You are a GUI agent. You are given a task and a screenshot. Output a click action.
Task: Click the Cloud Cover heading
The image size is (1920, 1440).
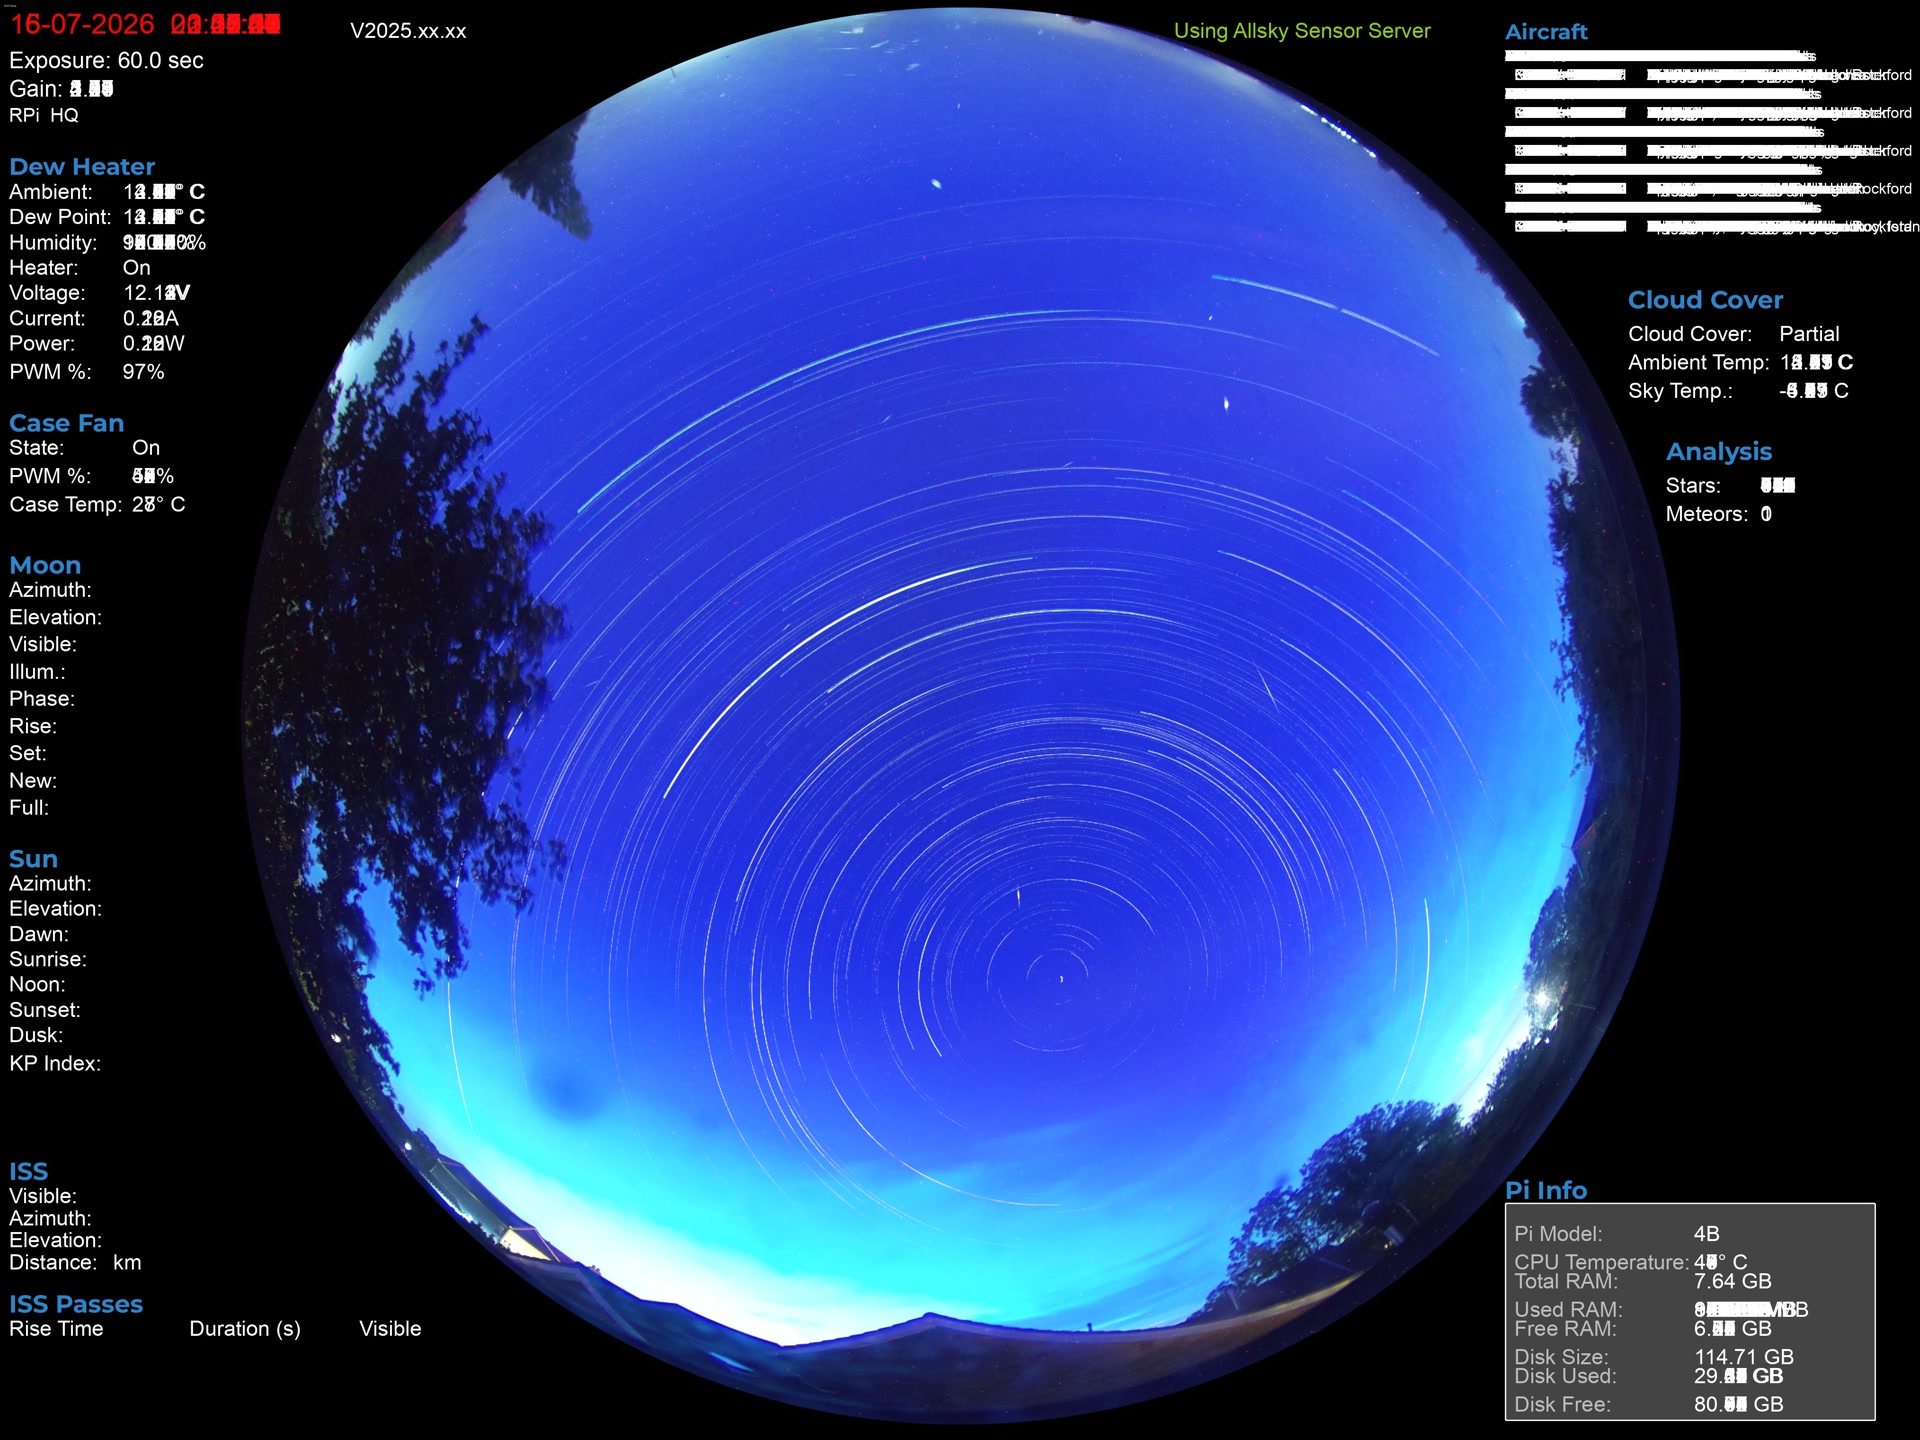[x=1705, y=300]
